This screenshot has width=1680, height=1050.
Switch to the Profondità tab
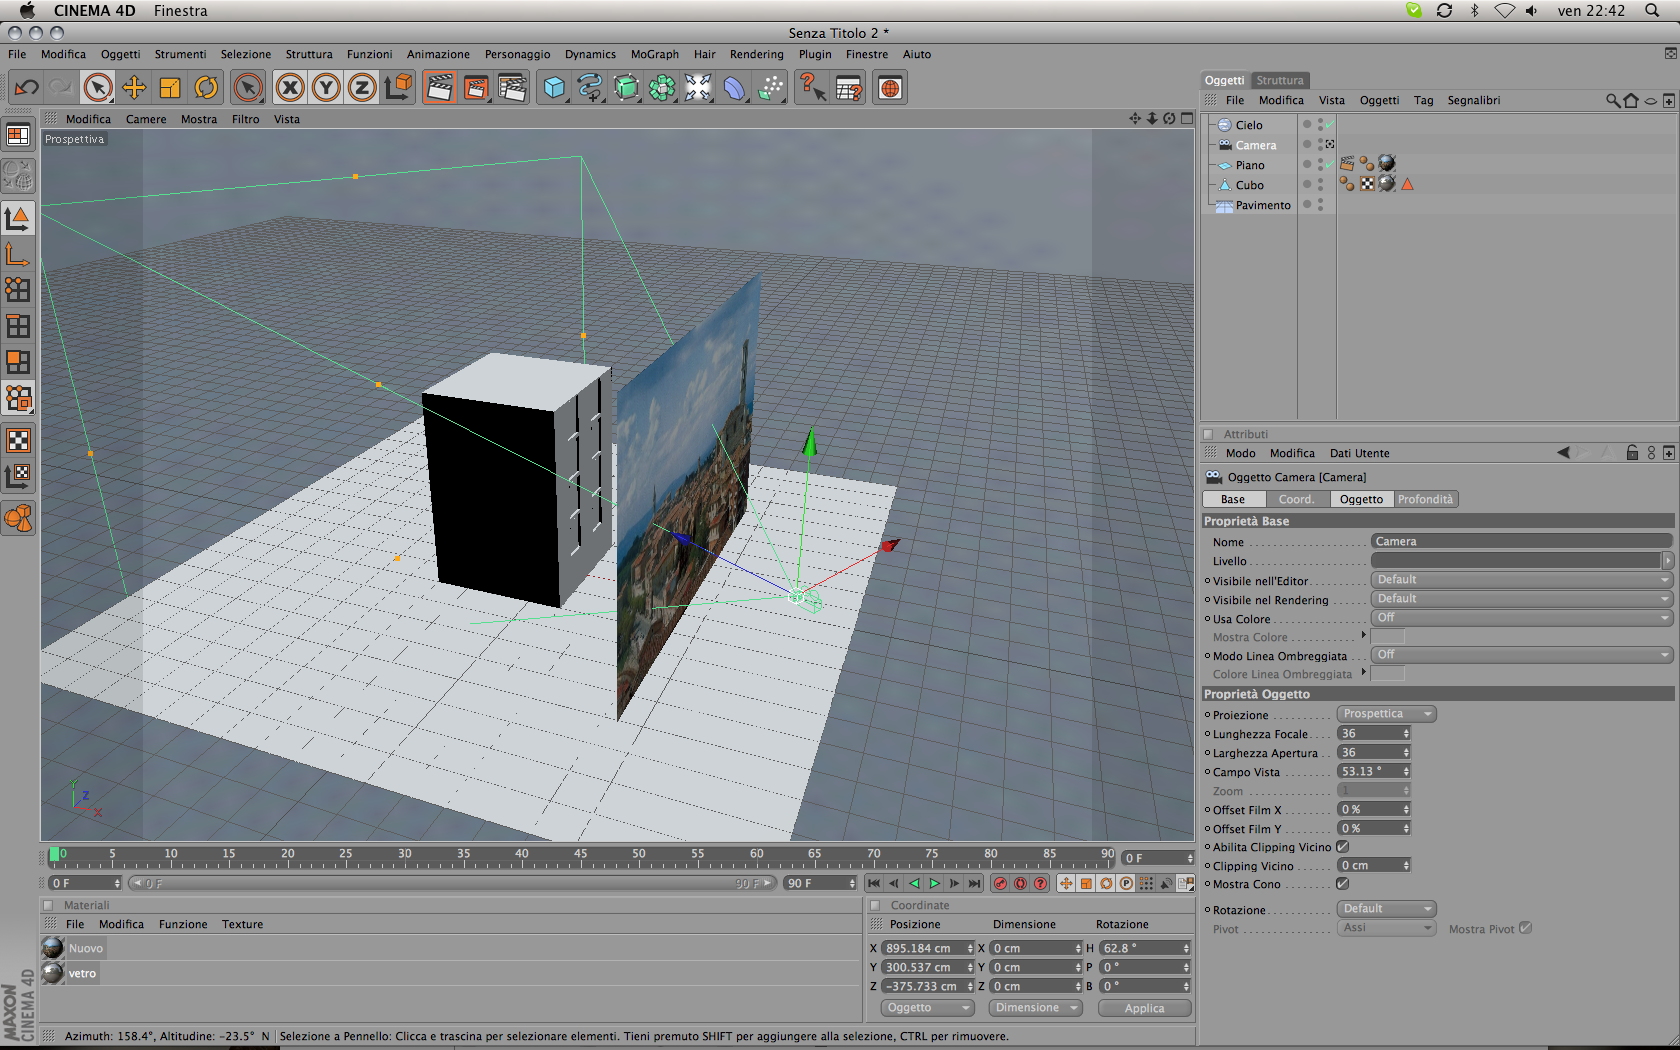tap(1425, 499)
